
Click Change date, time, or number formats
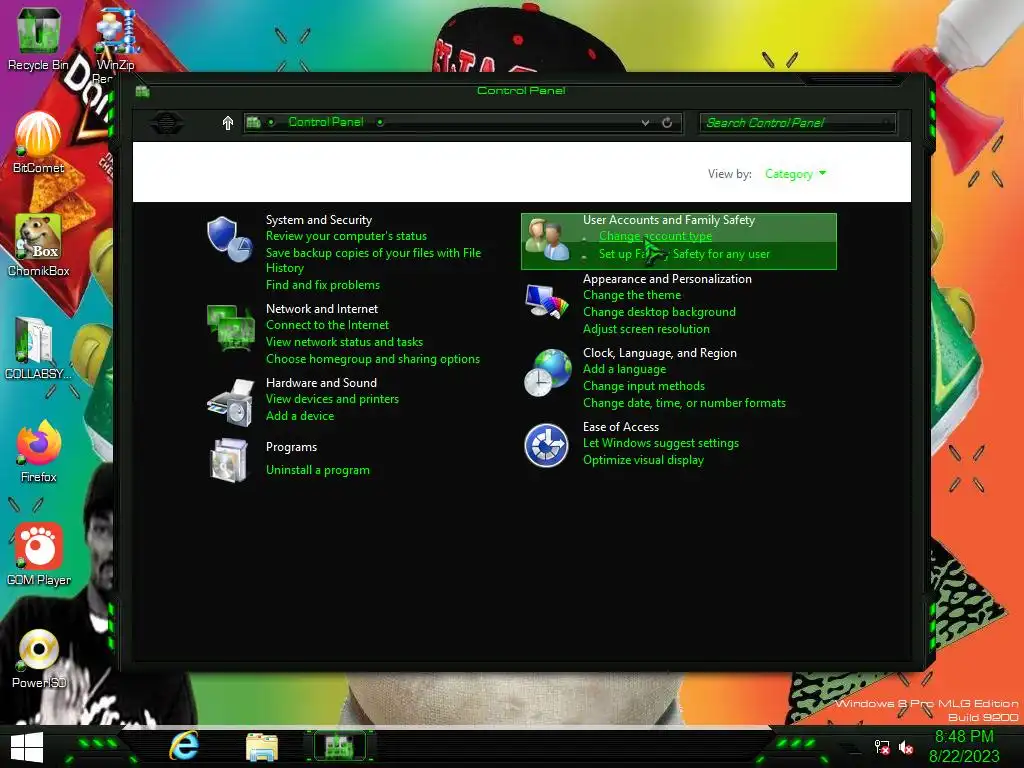coord(684,403)
